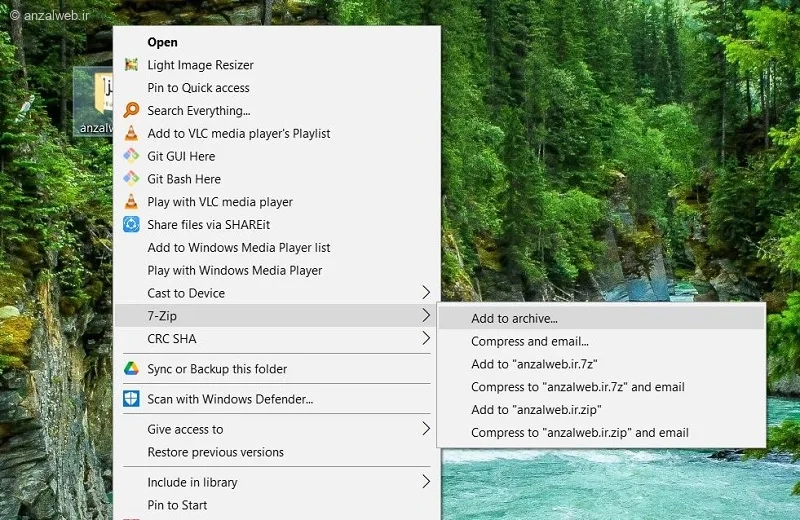Select Search Everything... entry
Viewport: 800px width, 520px height.
tap(277, 110)
